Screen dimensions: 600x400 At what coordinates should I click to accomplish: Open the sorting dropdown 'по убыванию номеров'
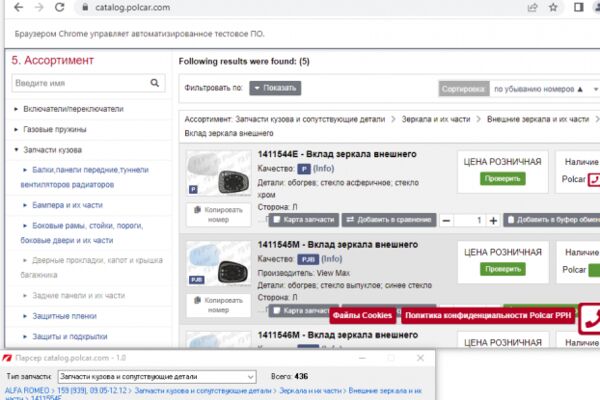[545, 89]
